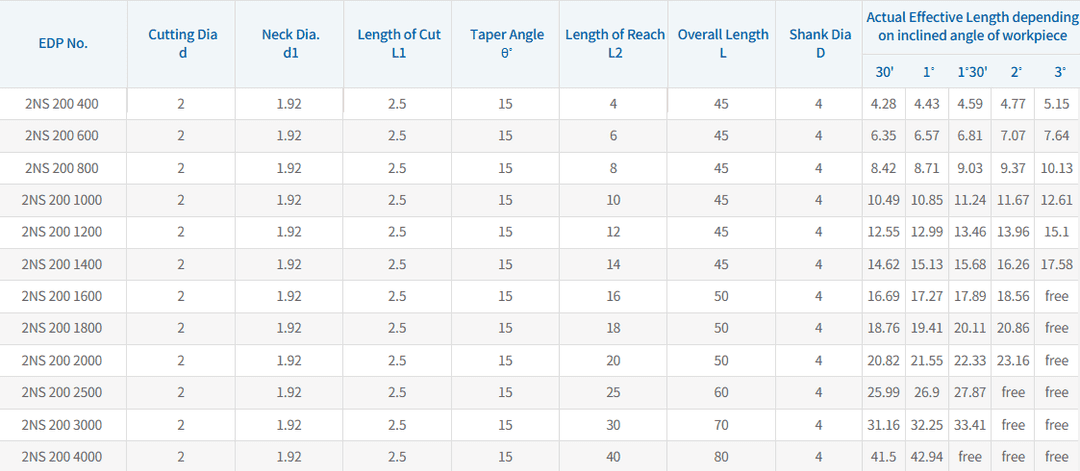1080x471 pixels.
Task: Select the 2NS 200 400 product row
Action: click(62, 104)
